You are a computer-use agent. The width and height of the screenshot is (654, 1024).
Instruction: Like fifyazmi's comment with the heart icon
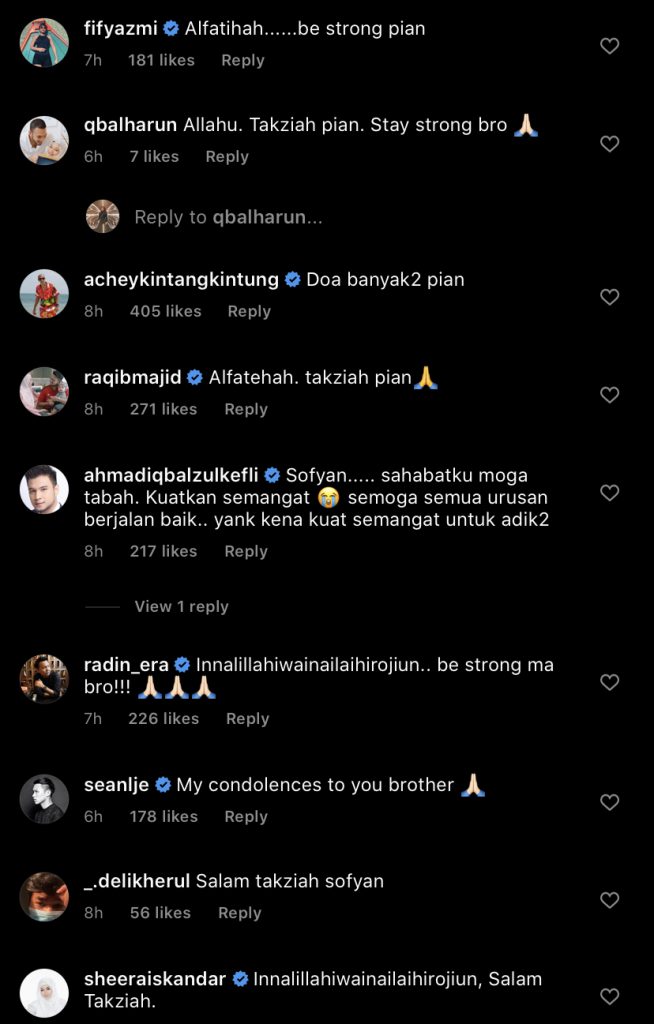point(609,45)
